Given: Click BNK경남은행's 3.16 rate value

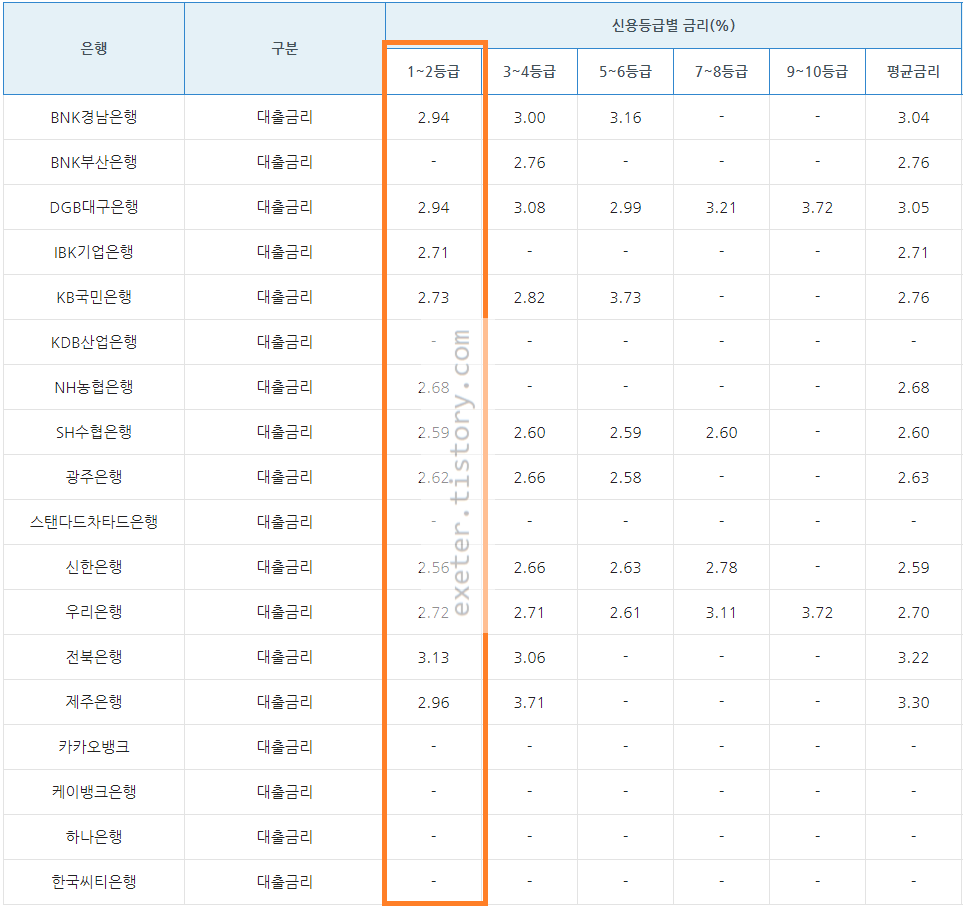Looking at the screenshot, I should coord(625,117).
